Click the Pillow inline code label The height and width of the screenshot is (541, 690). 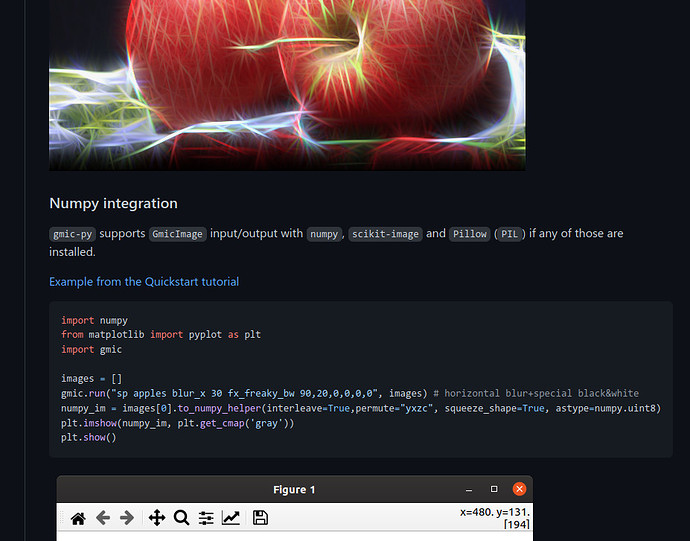pyautogui.click(x=469, y=234)
